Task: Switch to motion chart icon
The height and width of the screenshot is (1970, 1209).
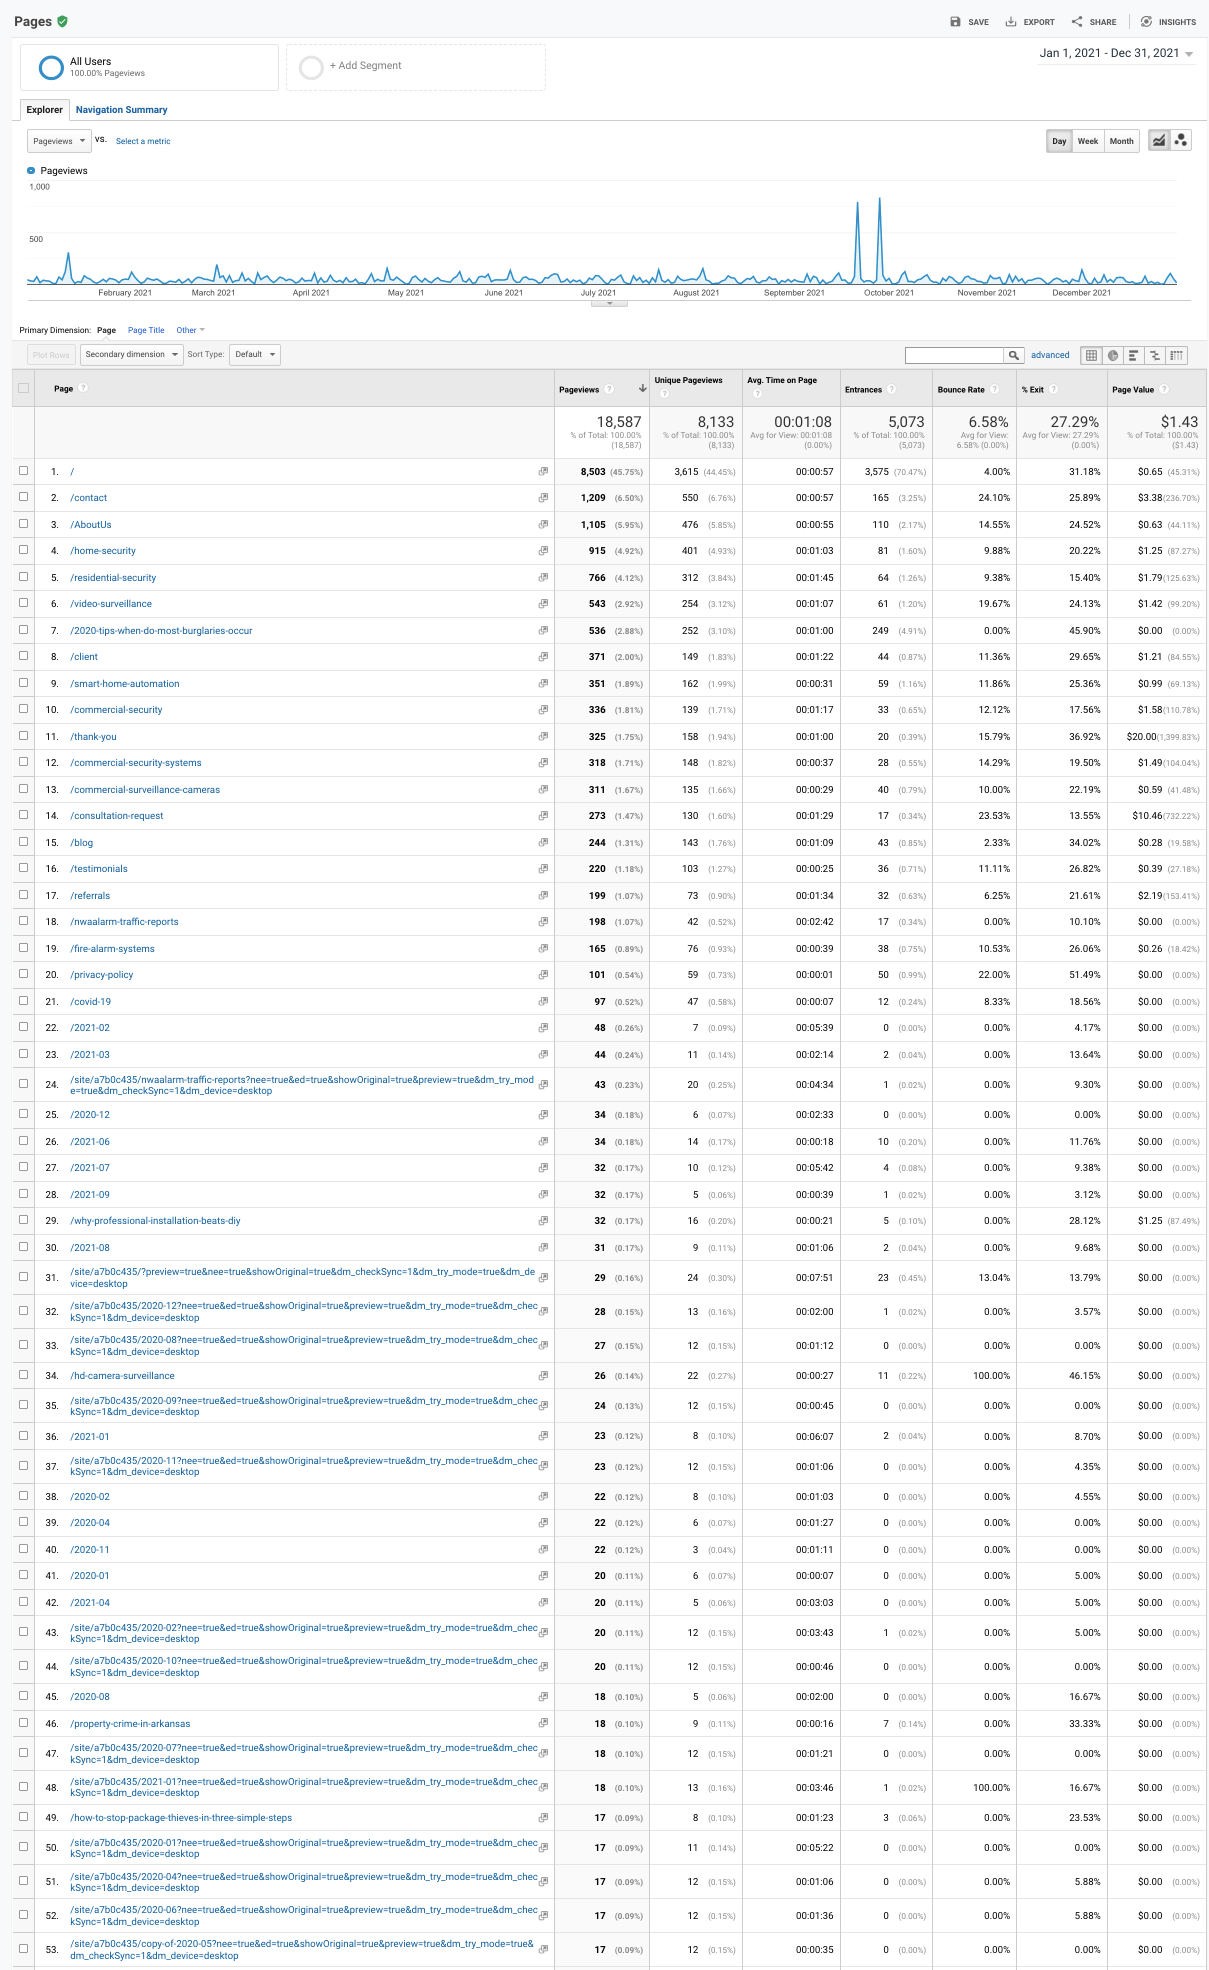Action: [x=1181, y=141]
